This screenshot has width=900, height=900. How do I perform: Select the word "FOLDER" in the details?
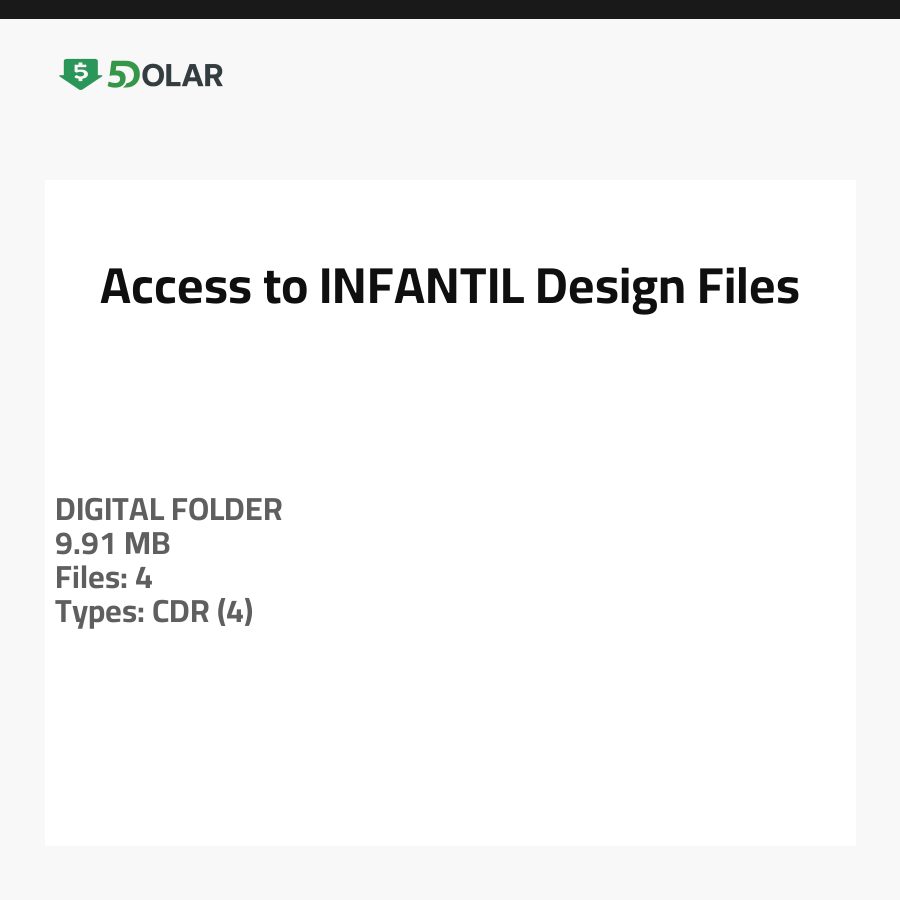226,510
